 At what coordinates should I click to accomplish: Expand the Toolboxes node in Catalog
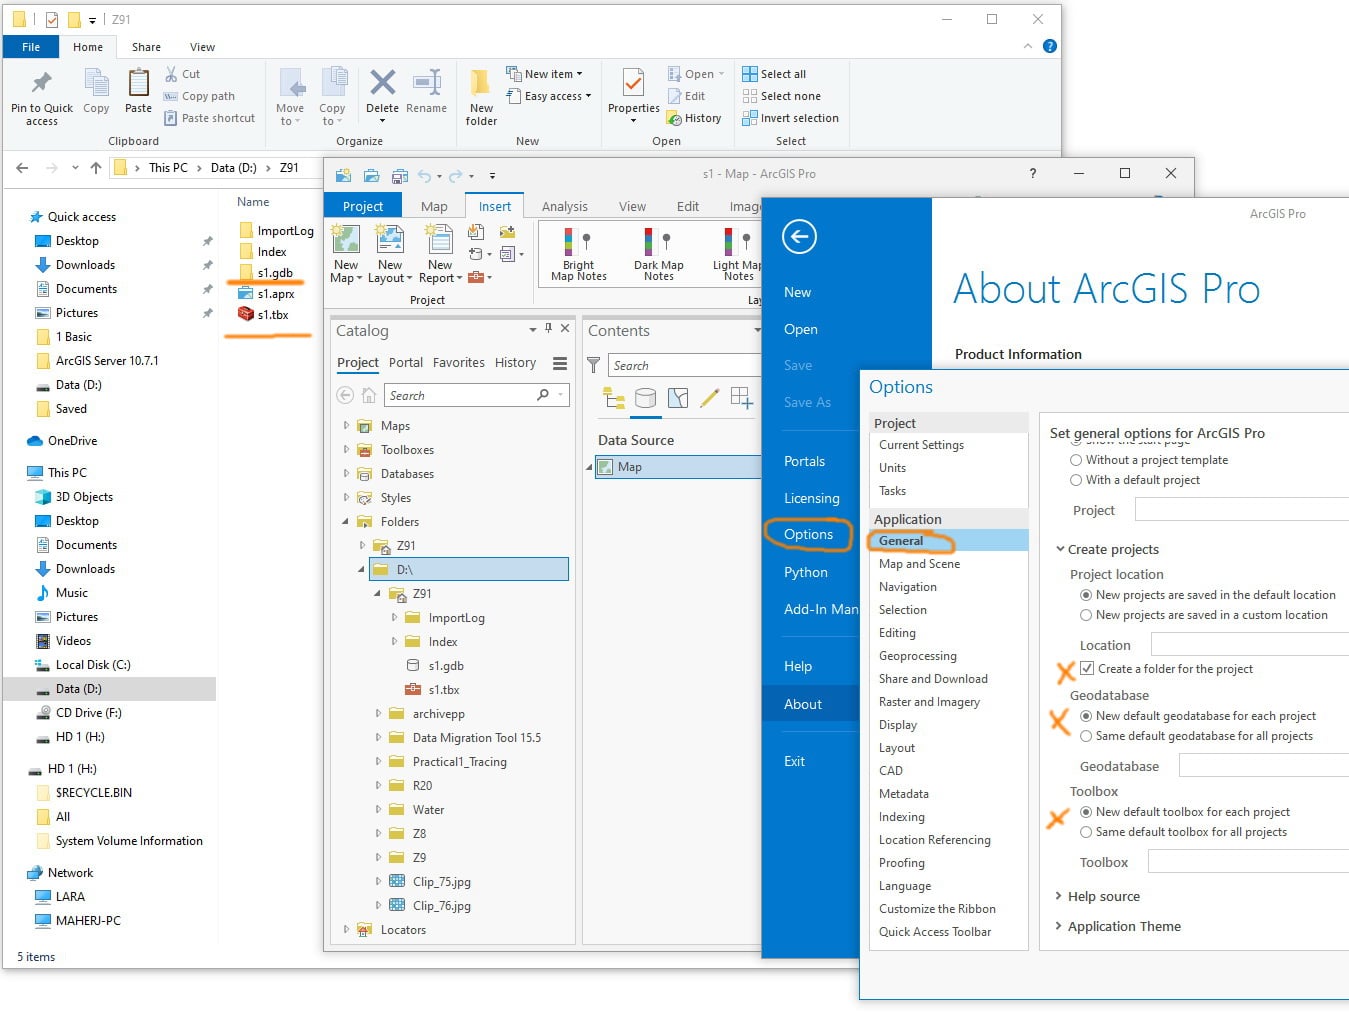tap(346, 450)
